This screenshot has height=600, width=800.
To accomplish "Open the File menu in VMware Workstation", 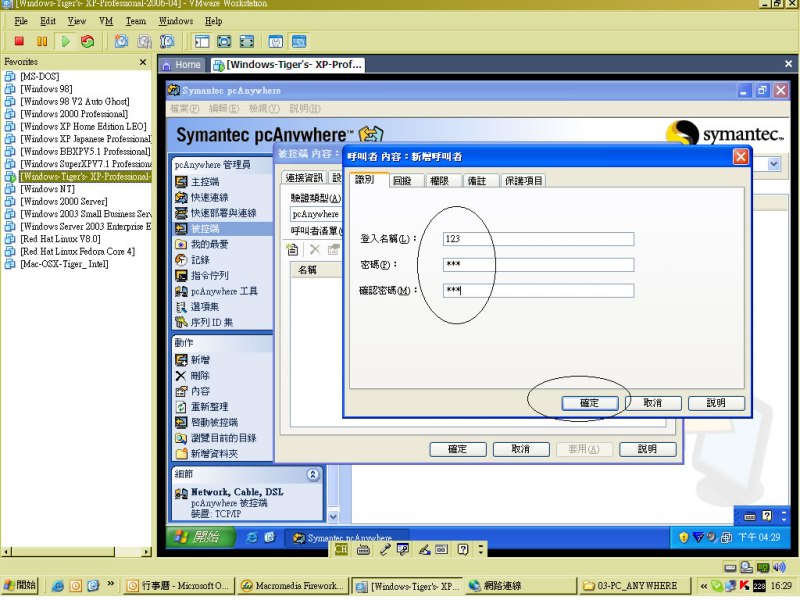I will pyautogui.click(x=21, y=21).
